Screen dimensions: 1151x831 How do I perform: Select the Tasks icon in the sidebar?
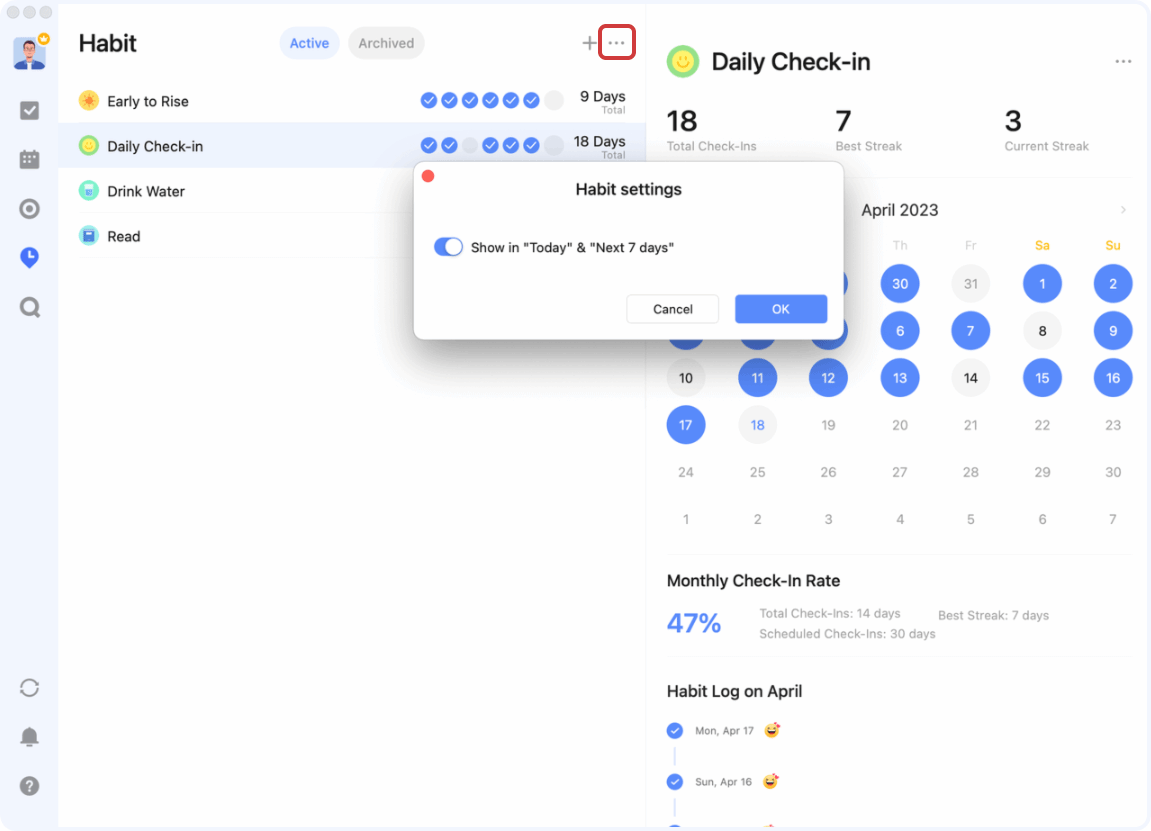coord(29,109)
